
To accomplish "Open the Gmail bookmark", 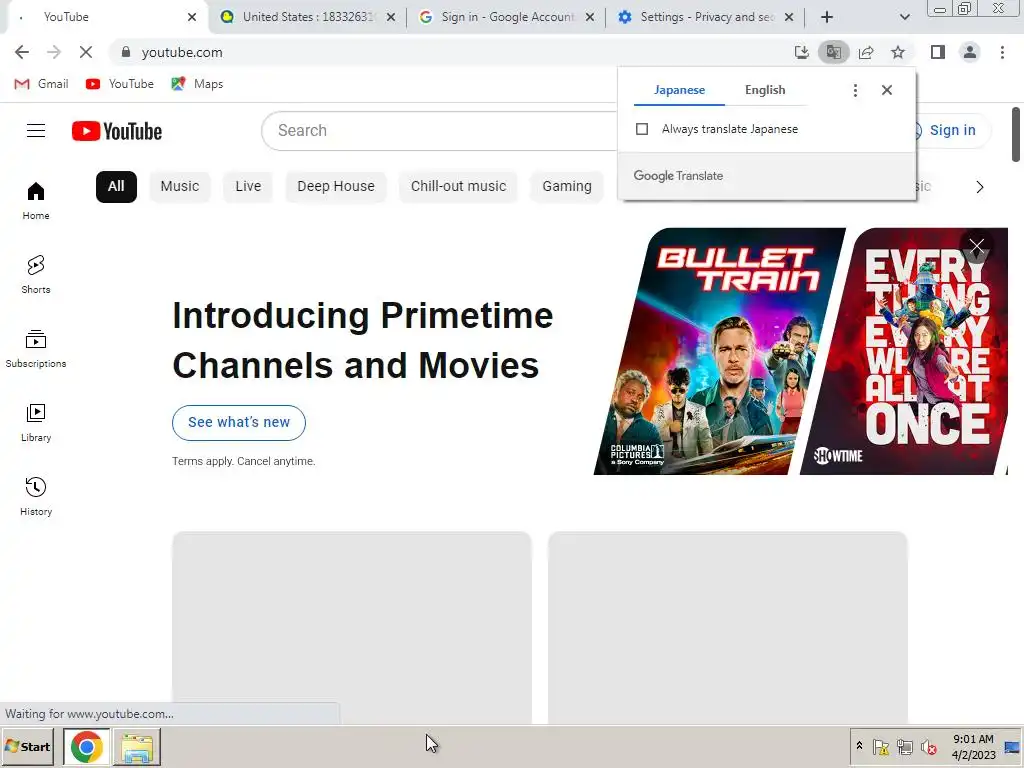I will click(41, 84).
